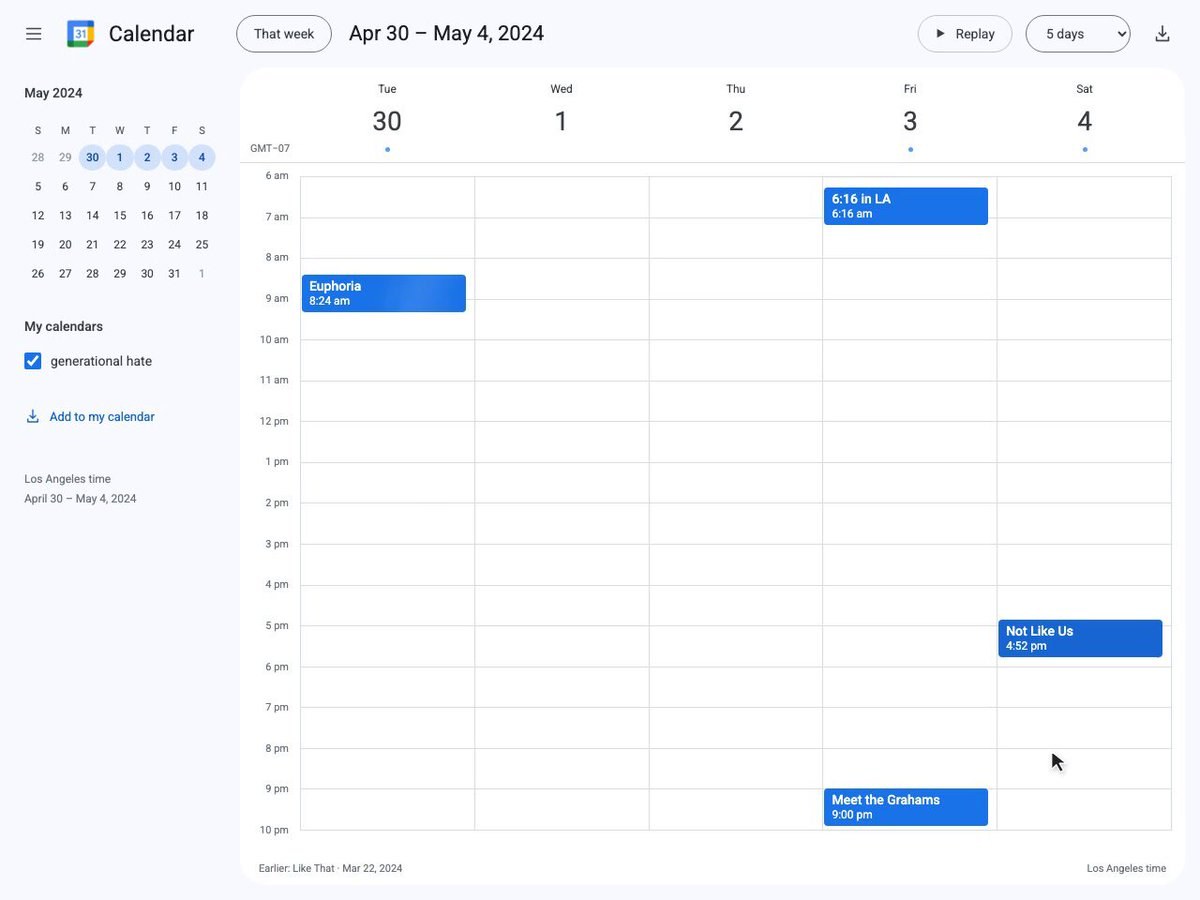Select May 7 in mini calendar
1200x900 pixels.
(92, 186)
